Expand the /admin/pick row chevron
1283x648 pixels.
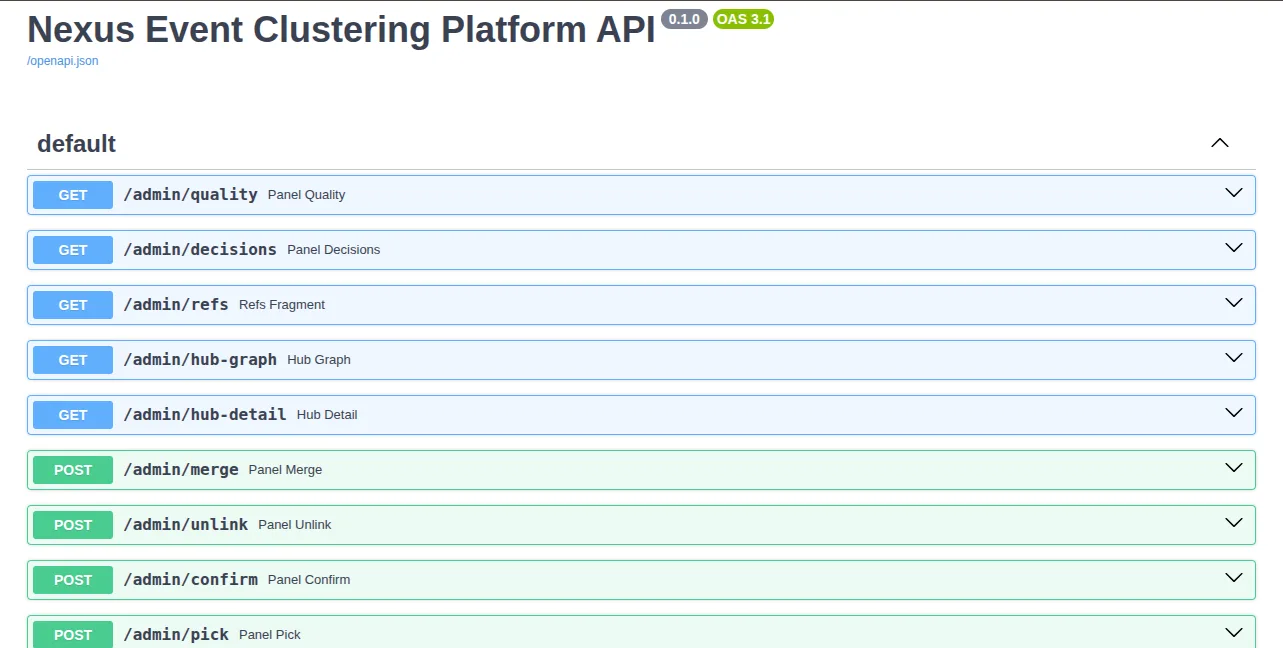(1234, 633)
